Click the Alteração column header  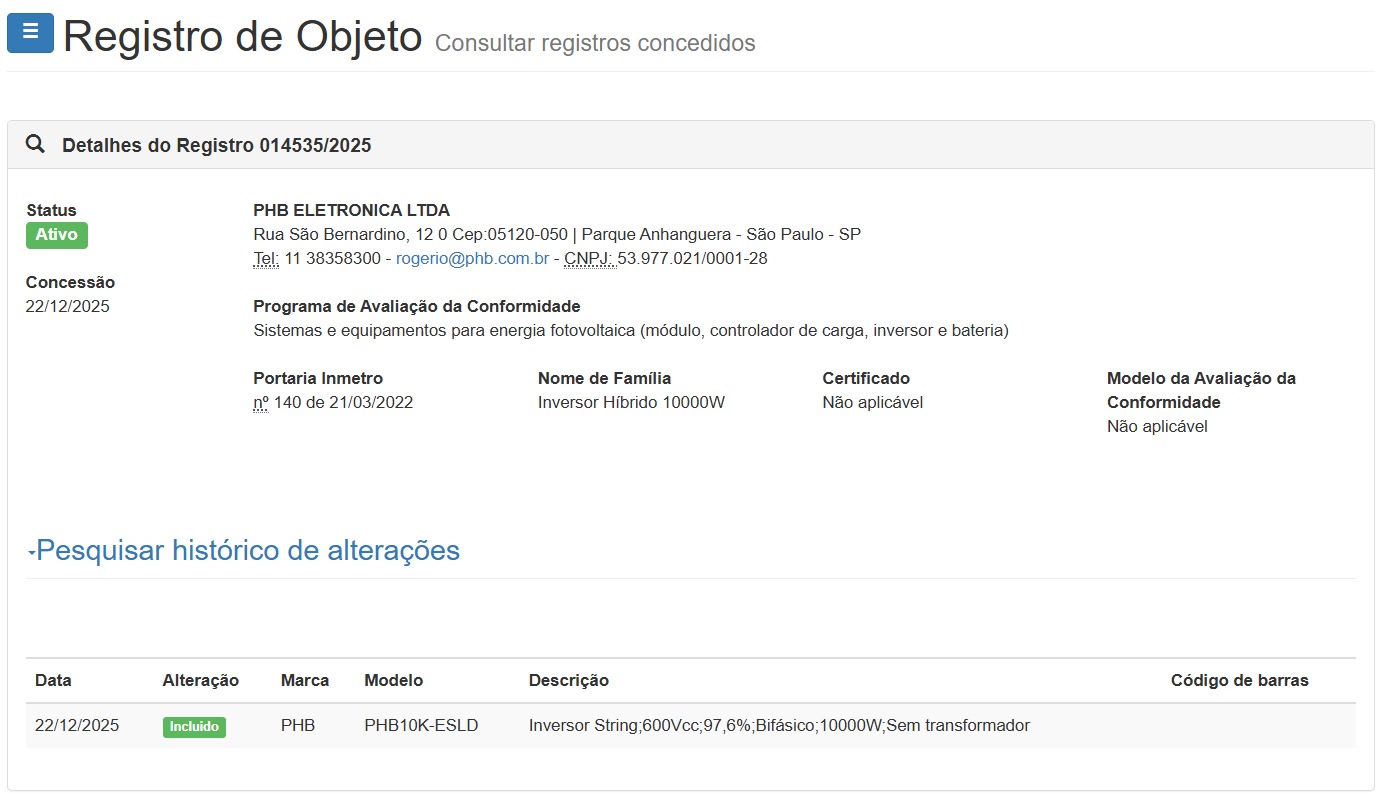200,681
